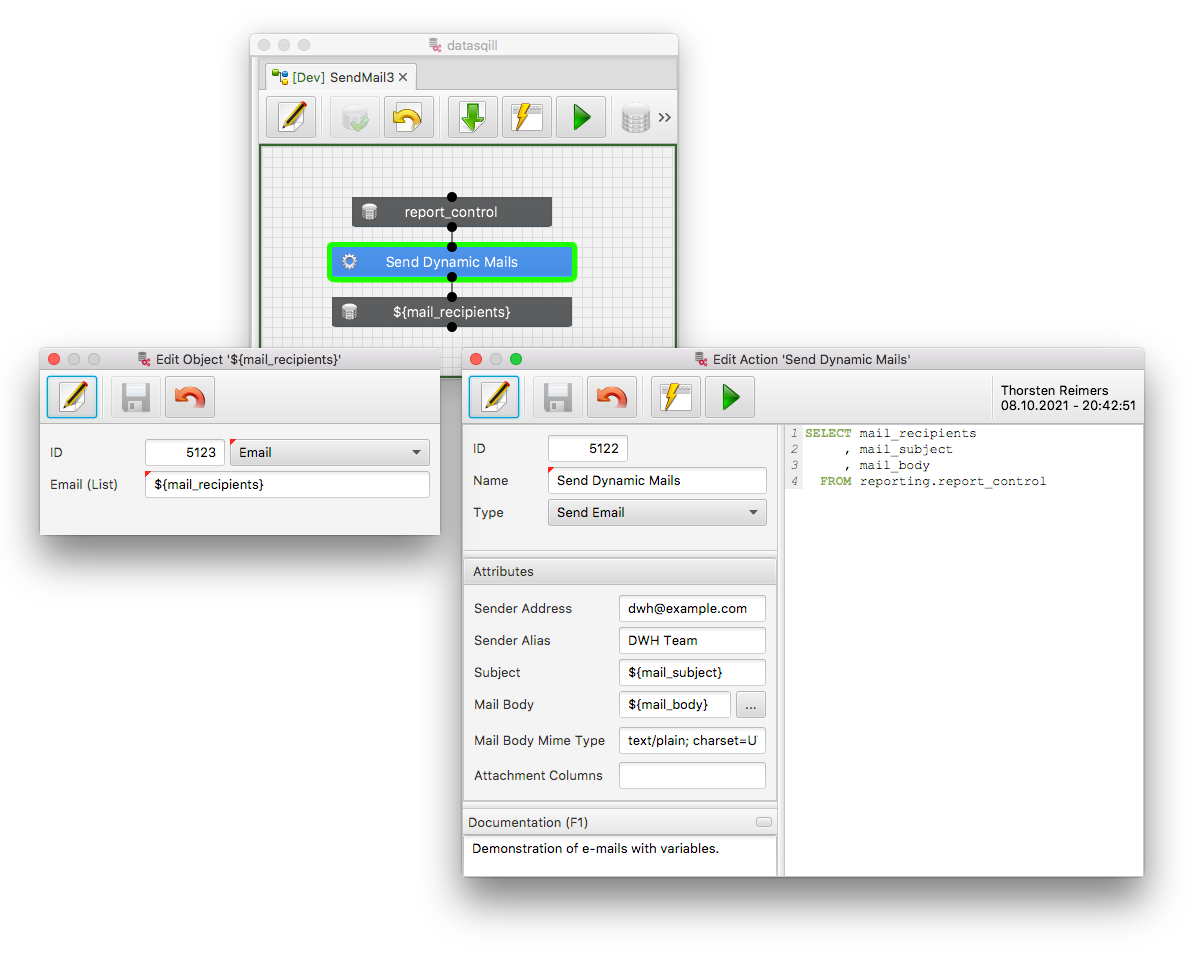The height and width of the screenshot is (957, 1200).
Task: Click the save disk icon in Edit Action window
Action: [x=558, y=398]
